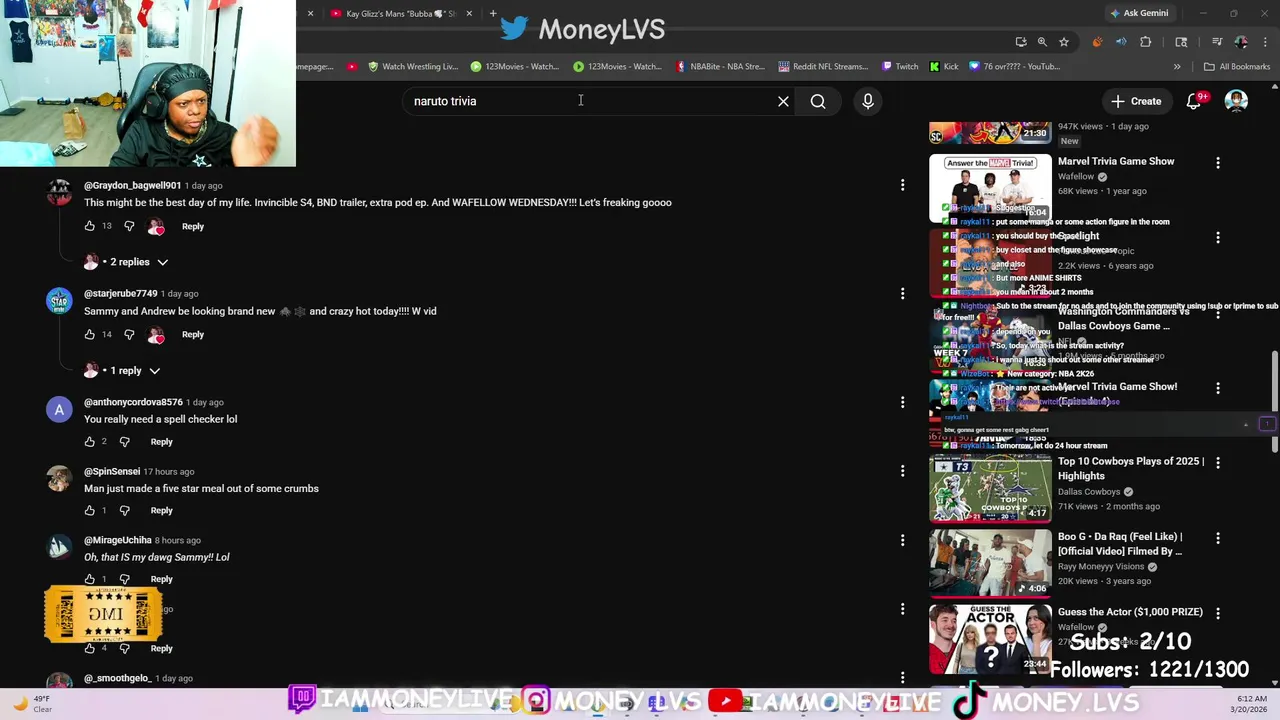
Task: Start voice search with microphone icon
Action: [x=868, y=101]
